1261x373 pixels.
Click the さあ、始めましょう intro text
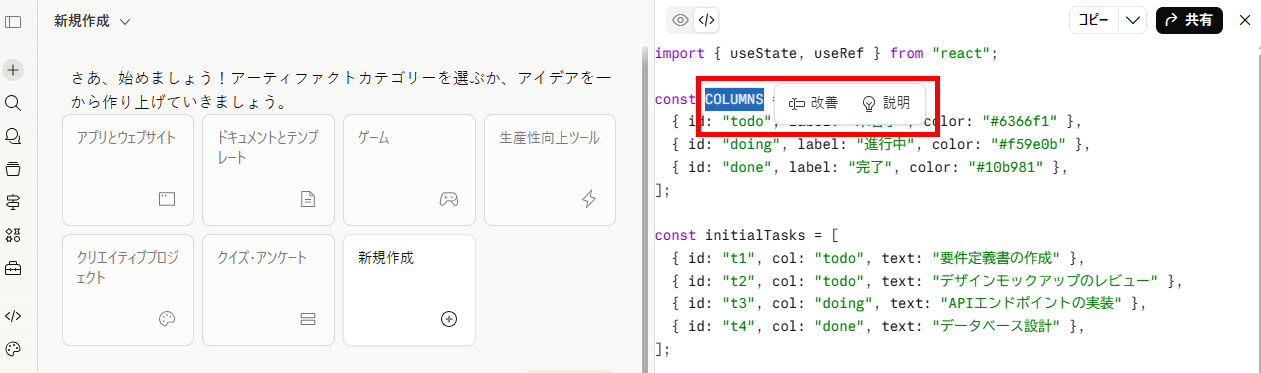[x=342, y=90]
